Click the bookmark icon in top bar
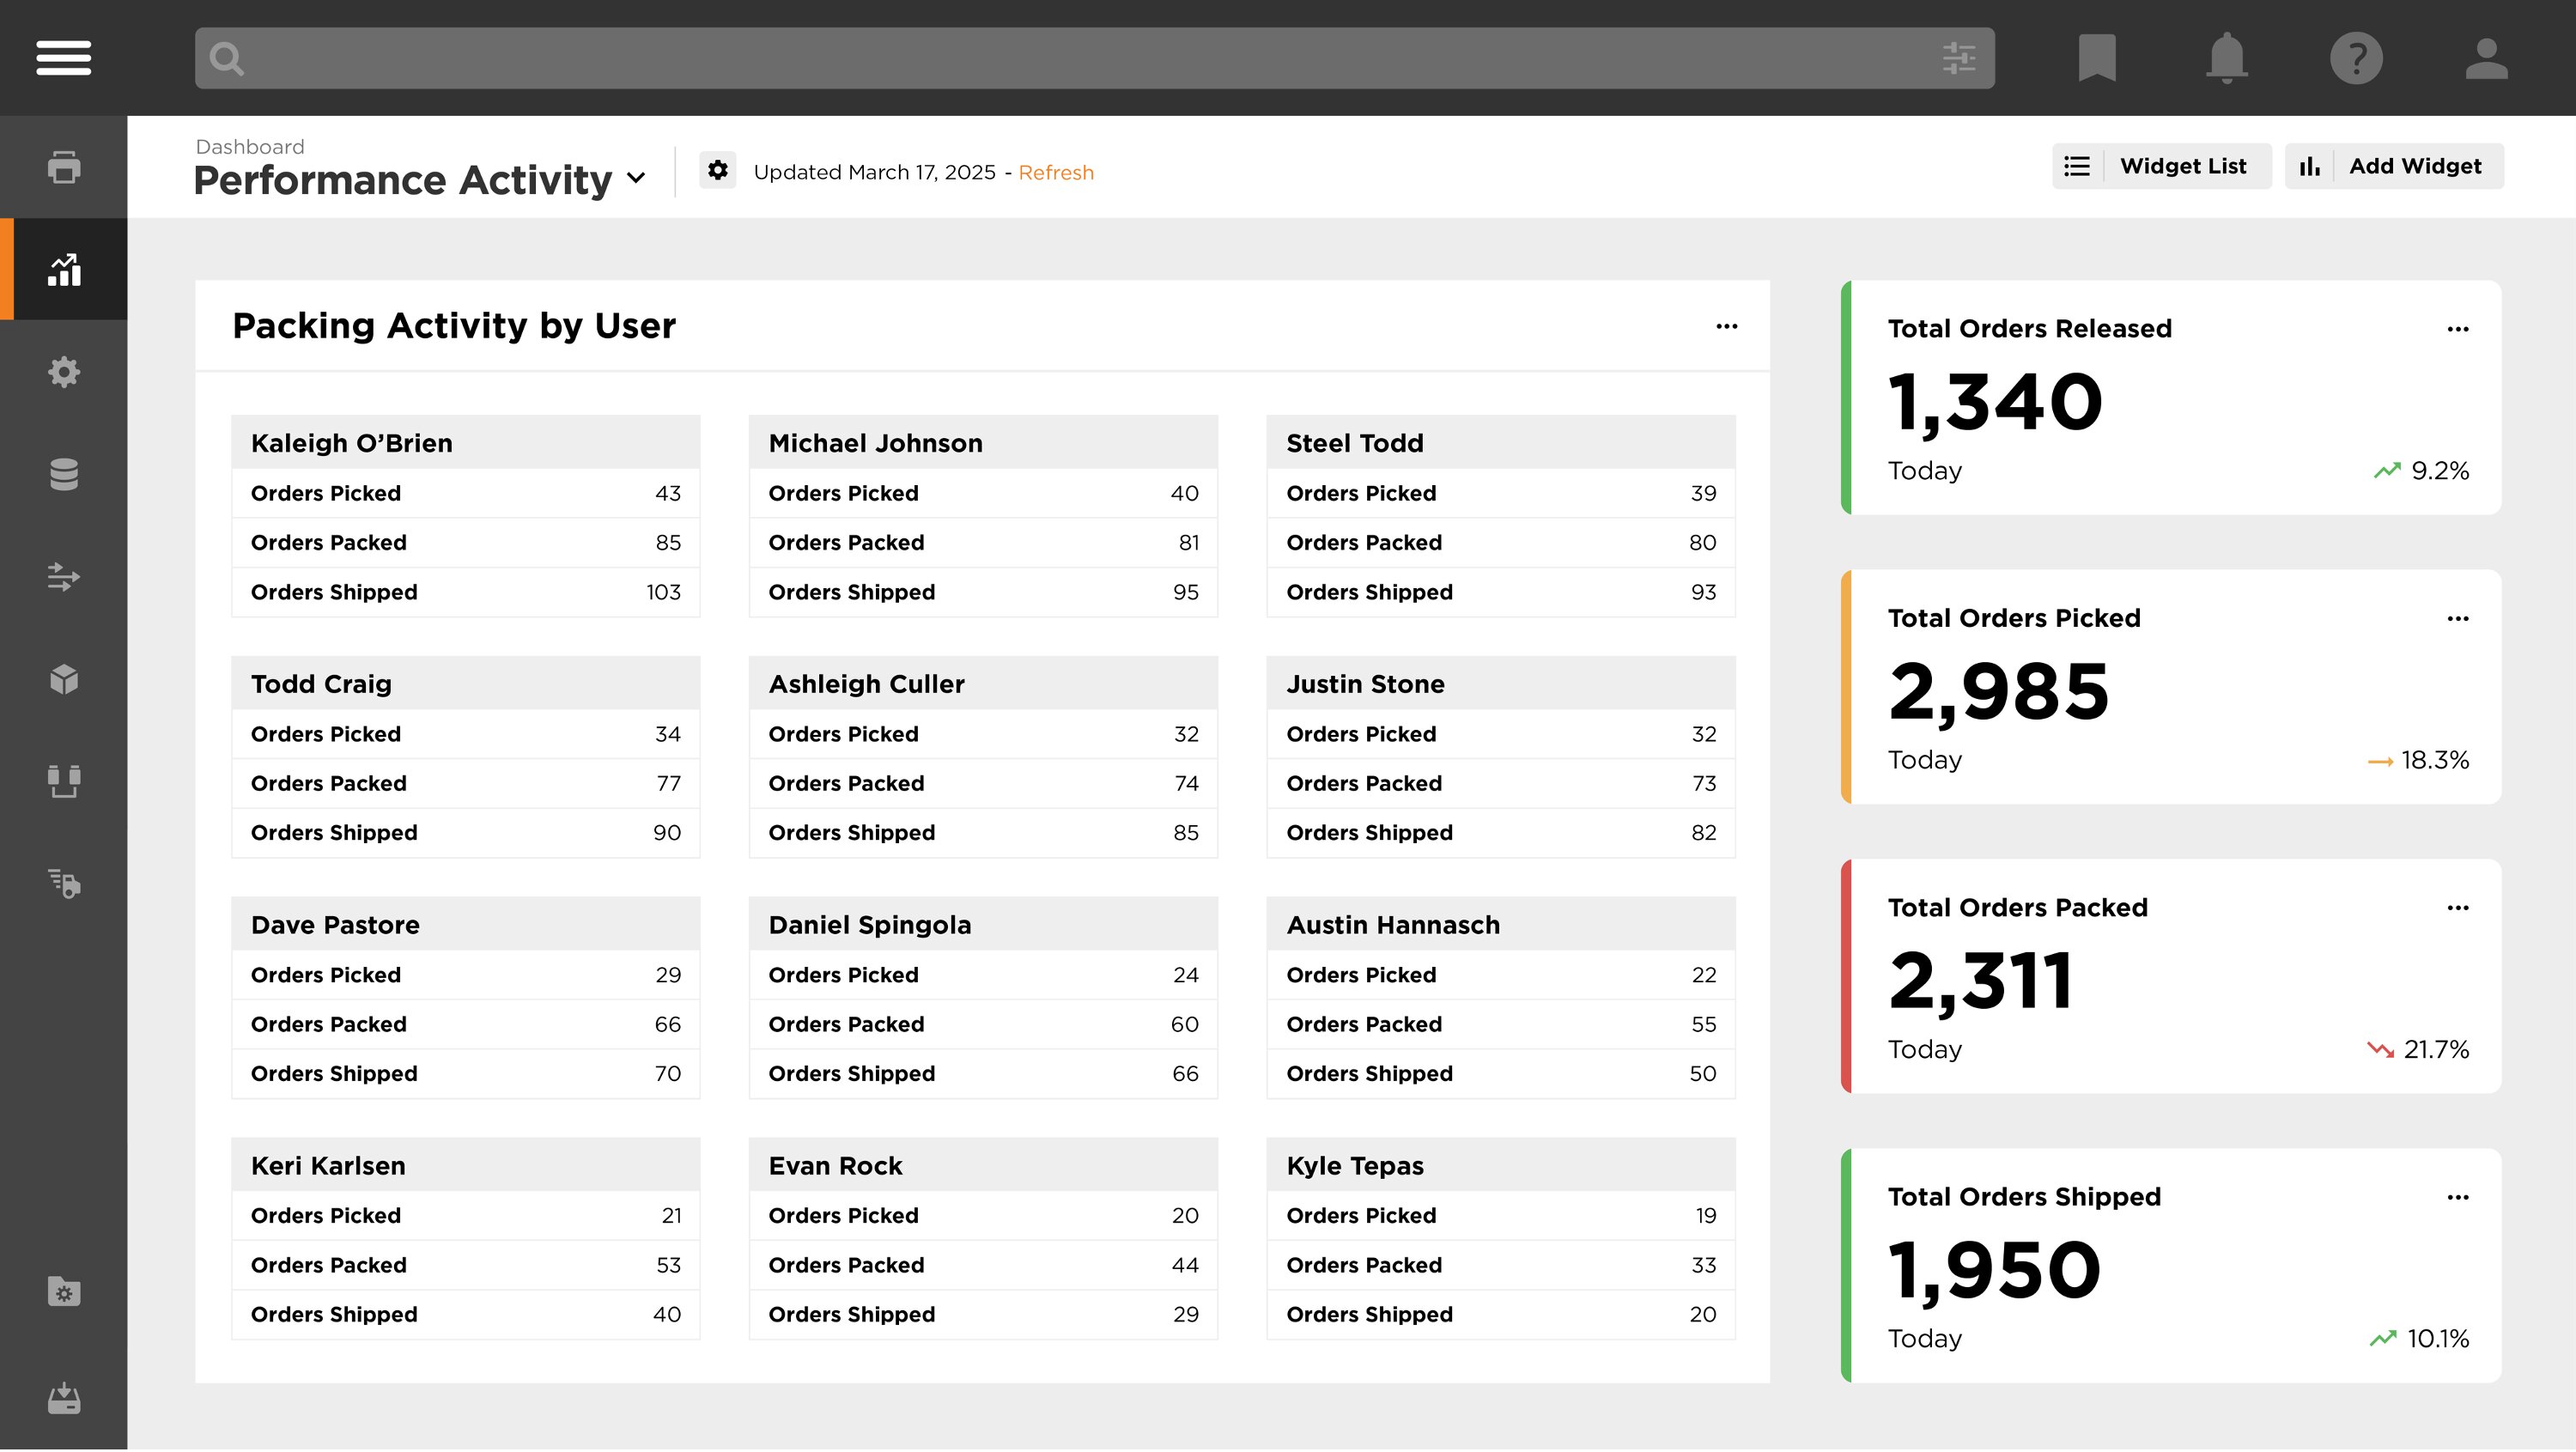This screenshot has height=1452, width=2576. pos(2096,57)
